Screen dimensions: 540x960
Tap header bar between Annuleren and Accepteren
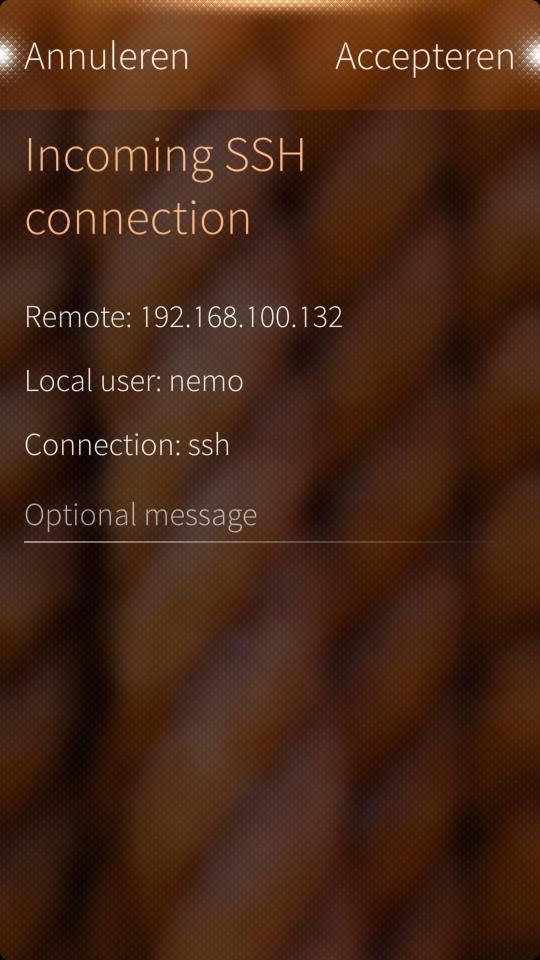point(262,56)
